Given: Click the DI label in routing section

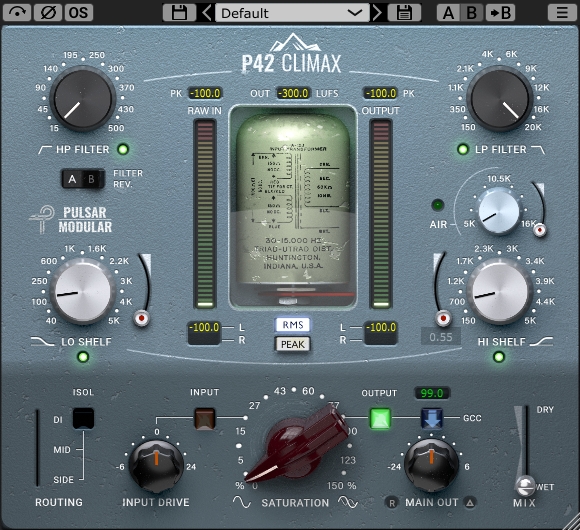Looking at the screenshot, I should [x=58, y=420].
